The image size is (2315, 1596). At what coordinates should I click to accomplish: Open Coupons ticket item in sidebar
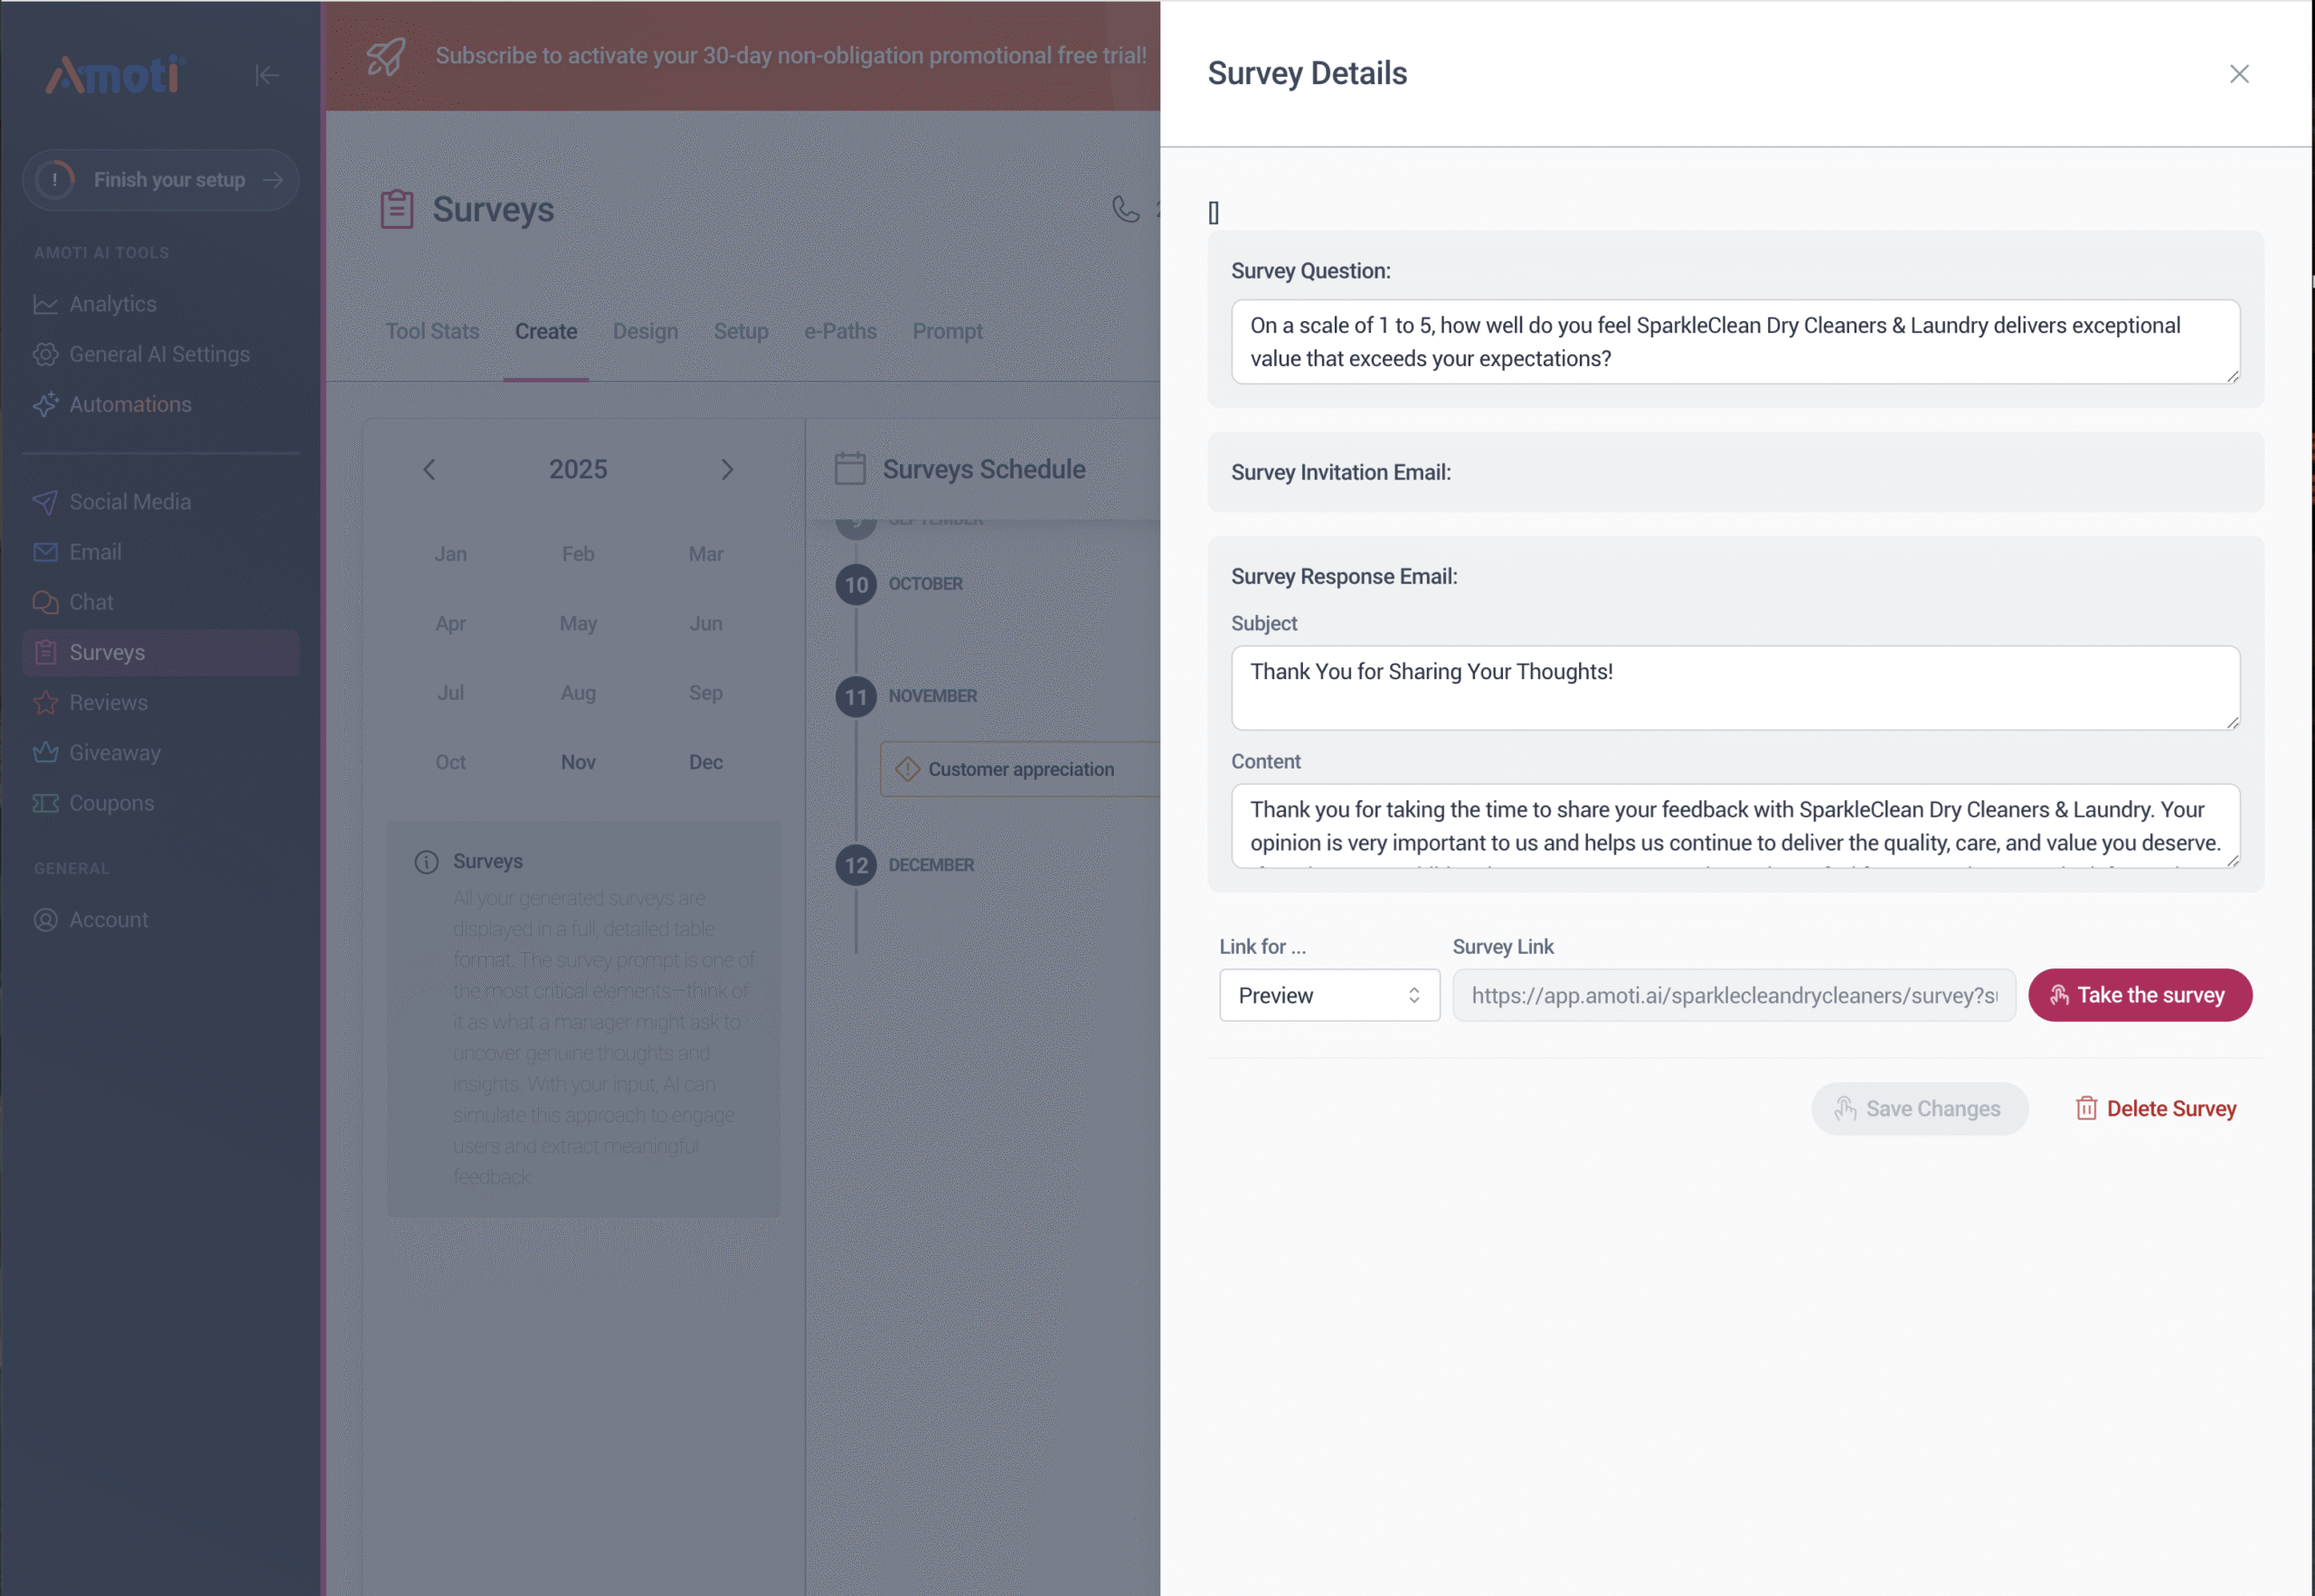point(111,803)
